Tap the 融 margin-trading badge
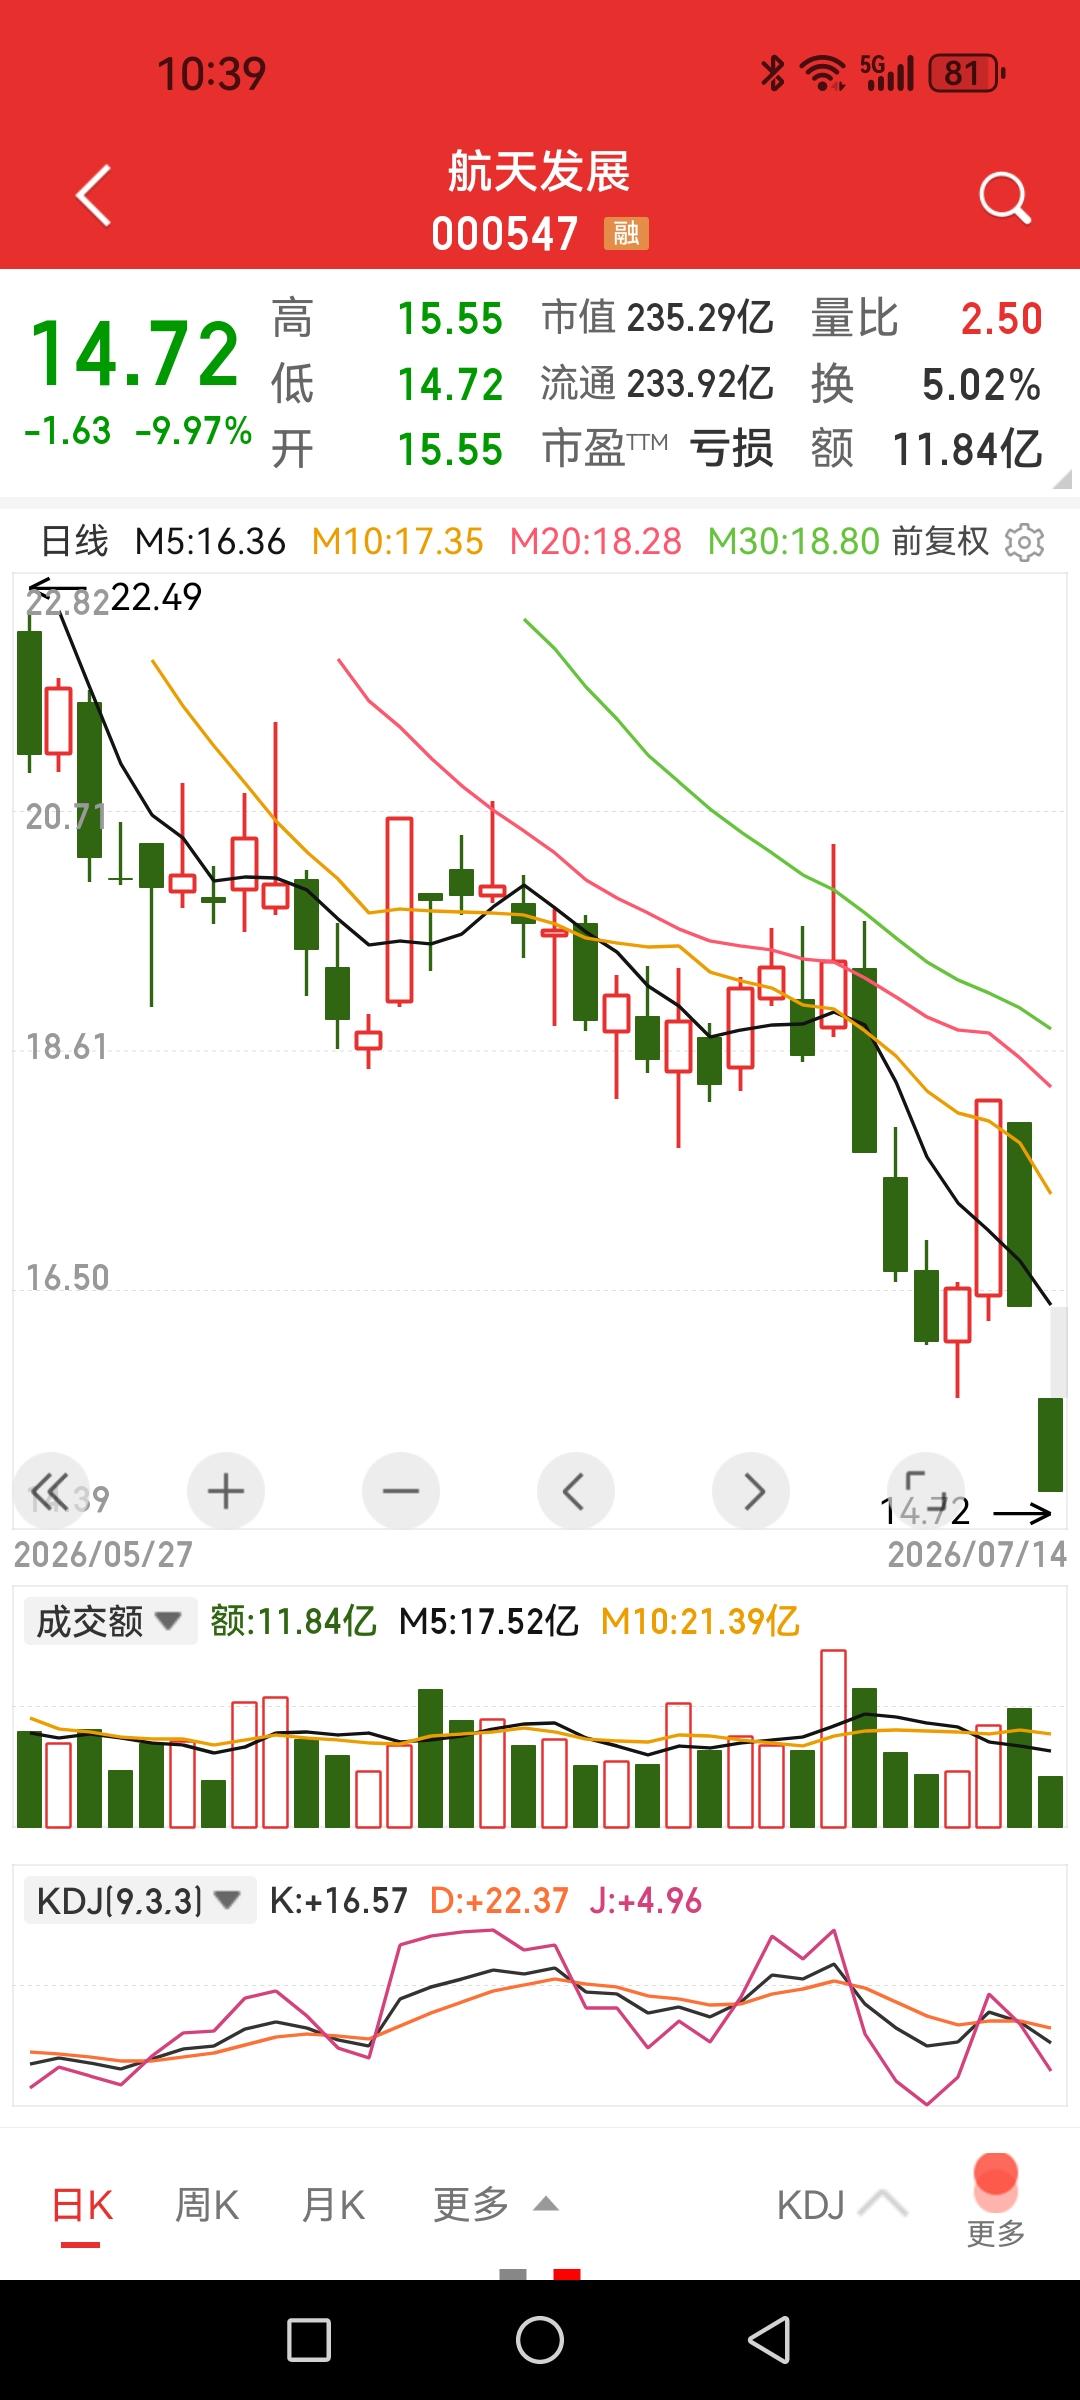 (627, 234)
